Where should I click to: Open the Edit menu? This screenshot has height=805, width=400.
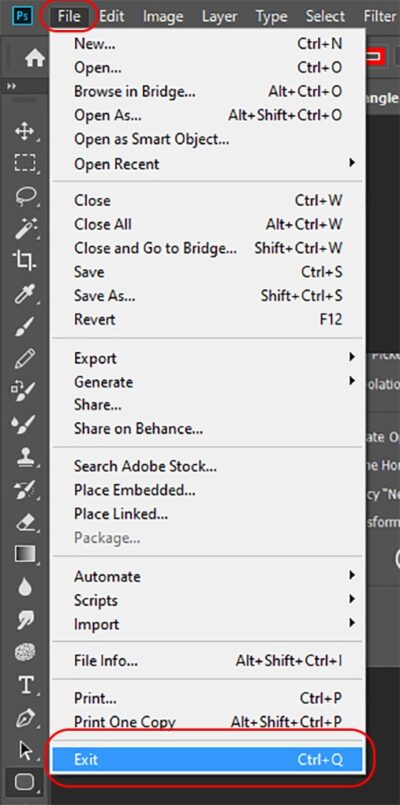[111, 16]
